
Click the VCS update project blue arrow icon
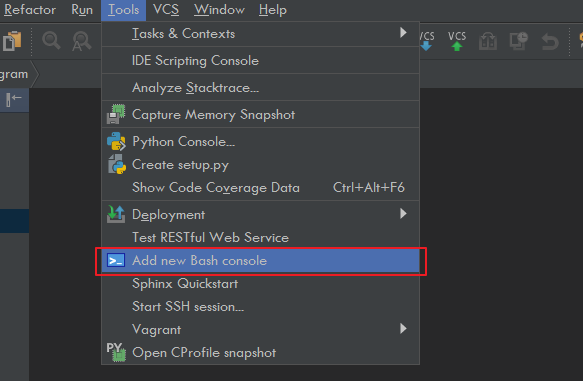pos(426,41)
